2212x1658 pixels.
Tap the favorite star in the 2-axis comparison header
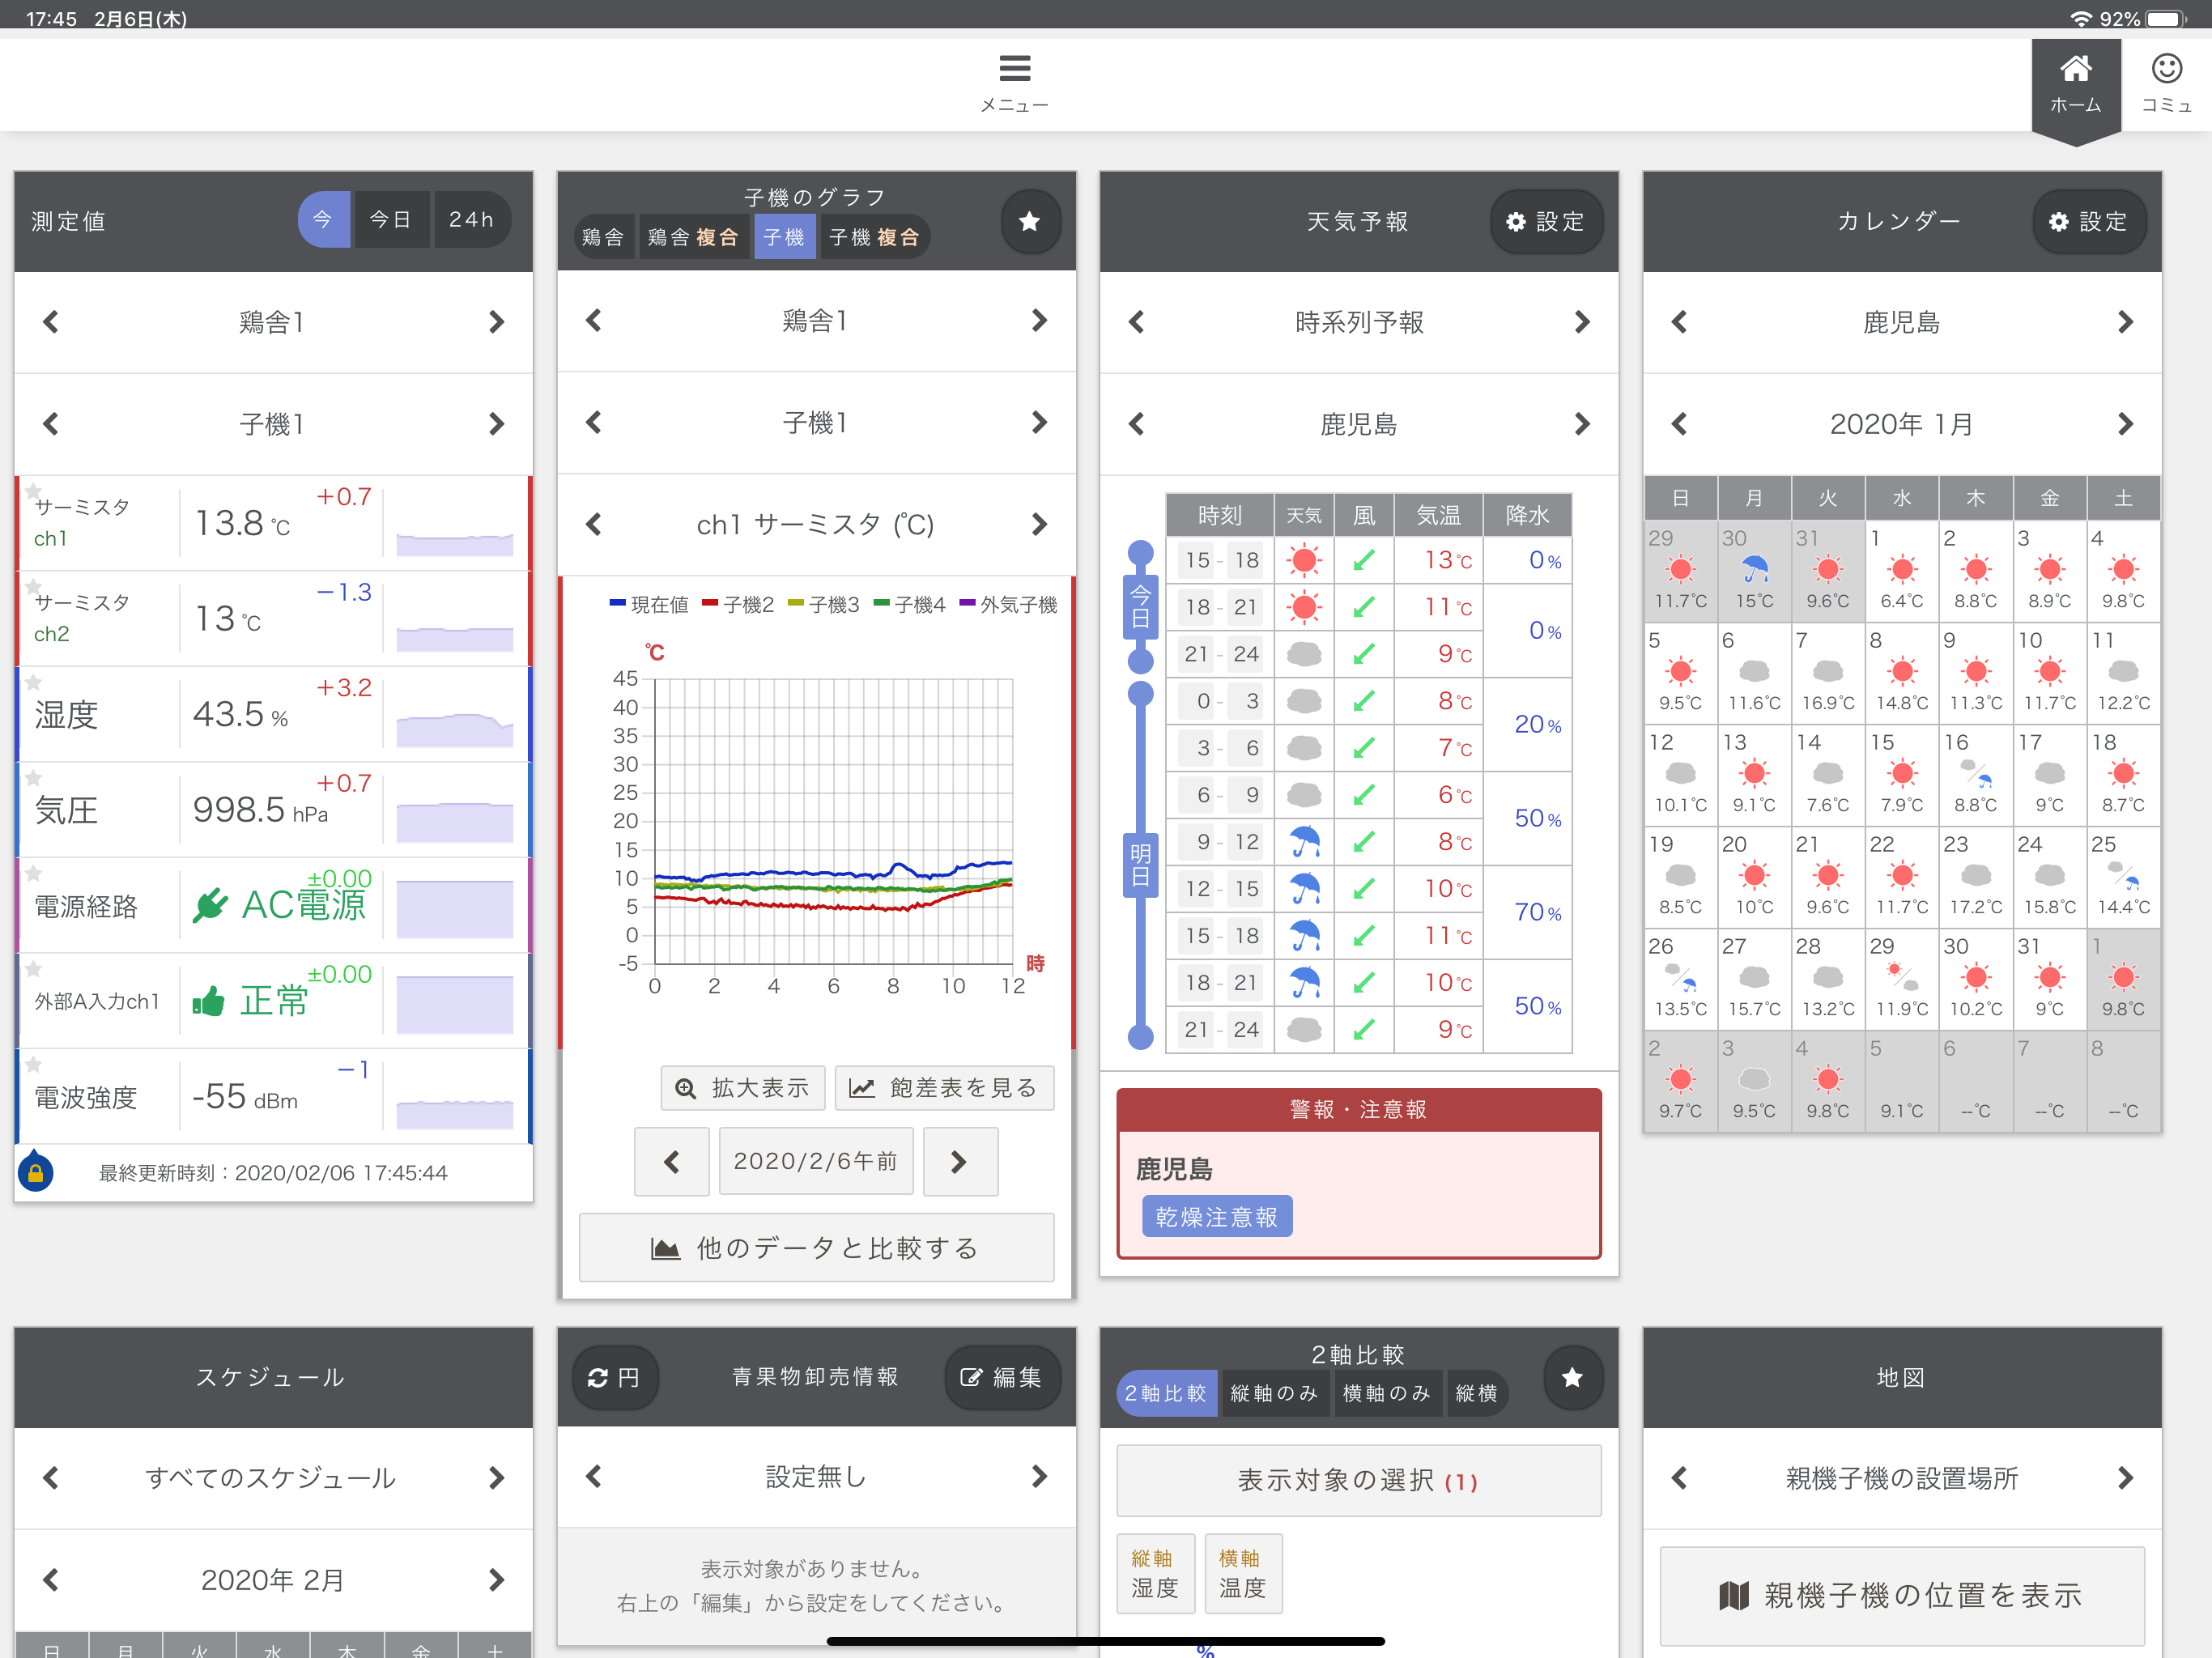pyautogui.click(x=1572, y=1377)
